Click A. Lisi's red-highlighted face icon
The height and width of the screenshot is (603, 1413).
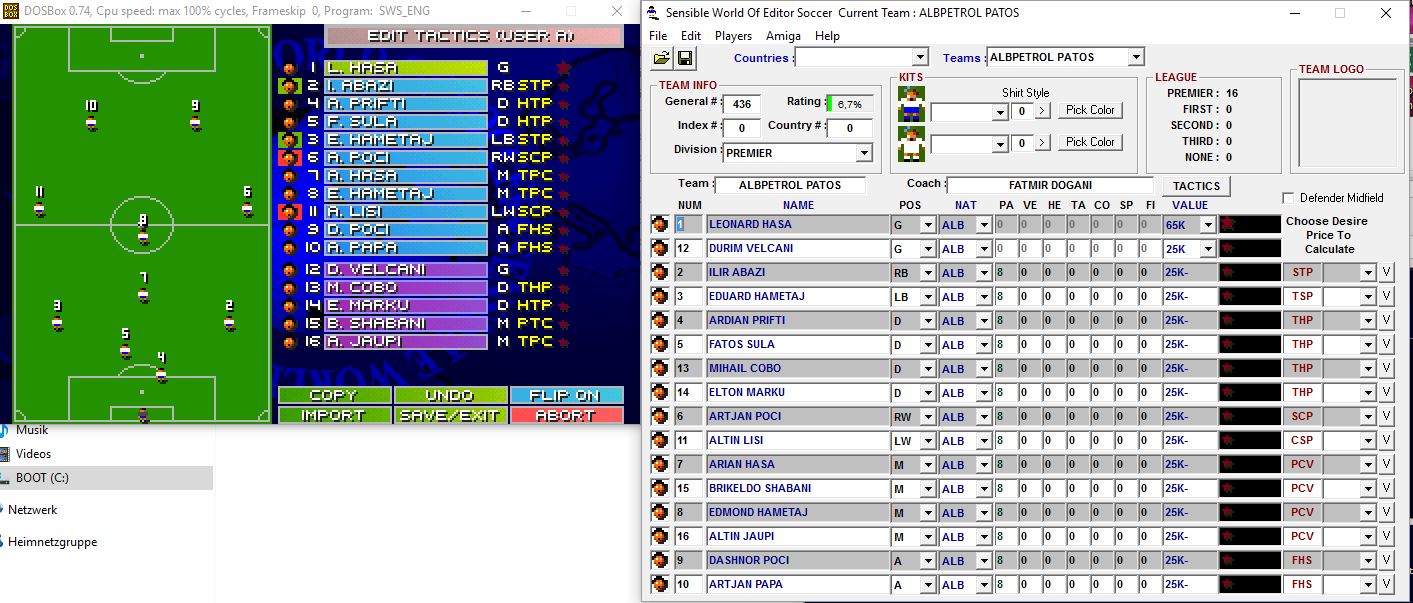click(289, 212)
